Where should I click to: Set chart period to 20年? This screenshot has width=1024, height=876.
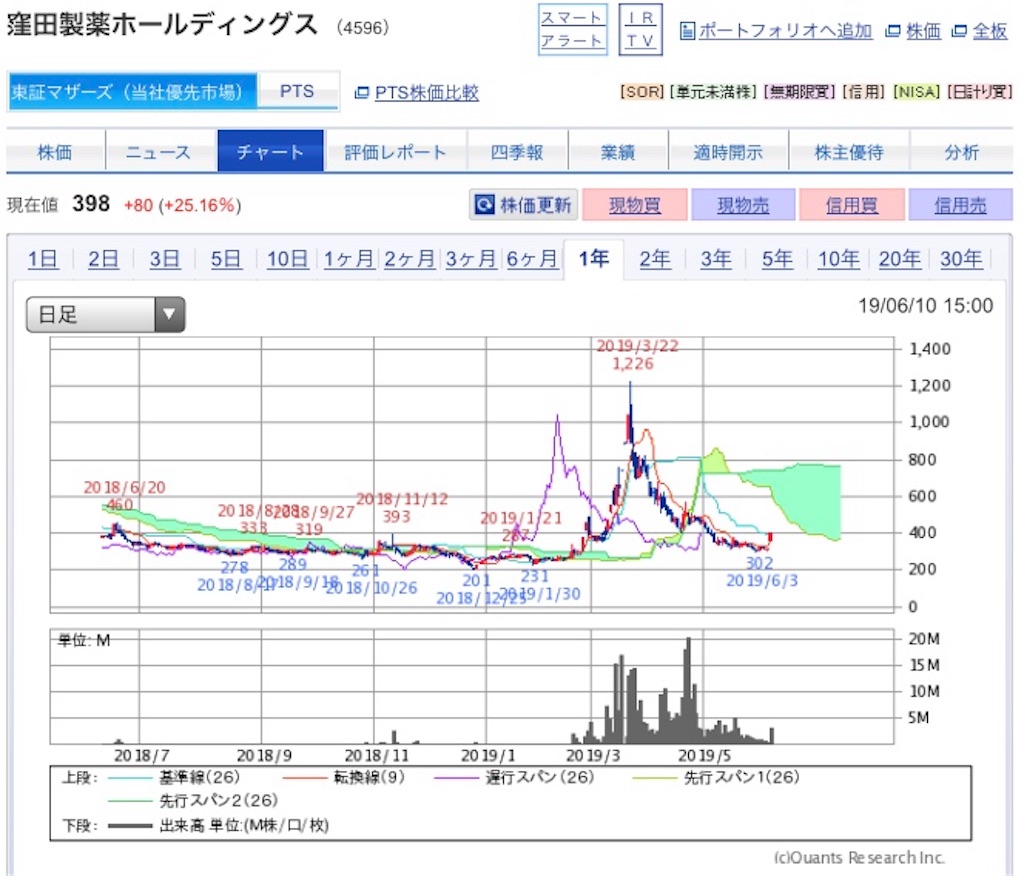click(x=900, y=259)
